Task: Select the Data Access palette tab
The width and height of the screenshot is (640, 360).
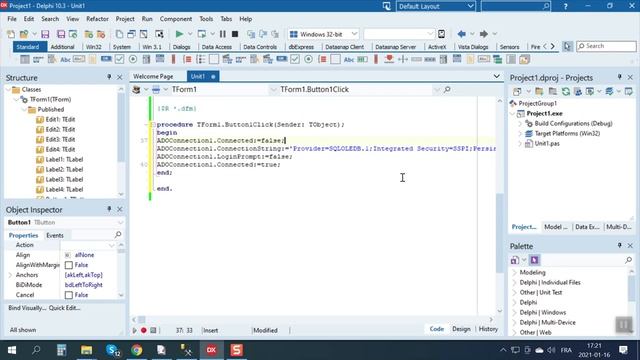Action: coord(216,47)
